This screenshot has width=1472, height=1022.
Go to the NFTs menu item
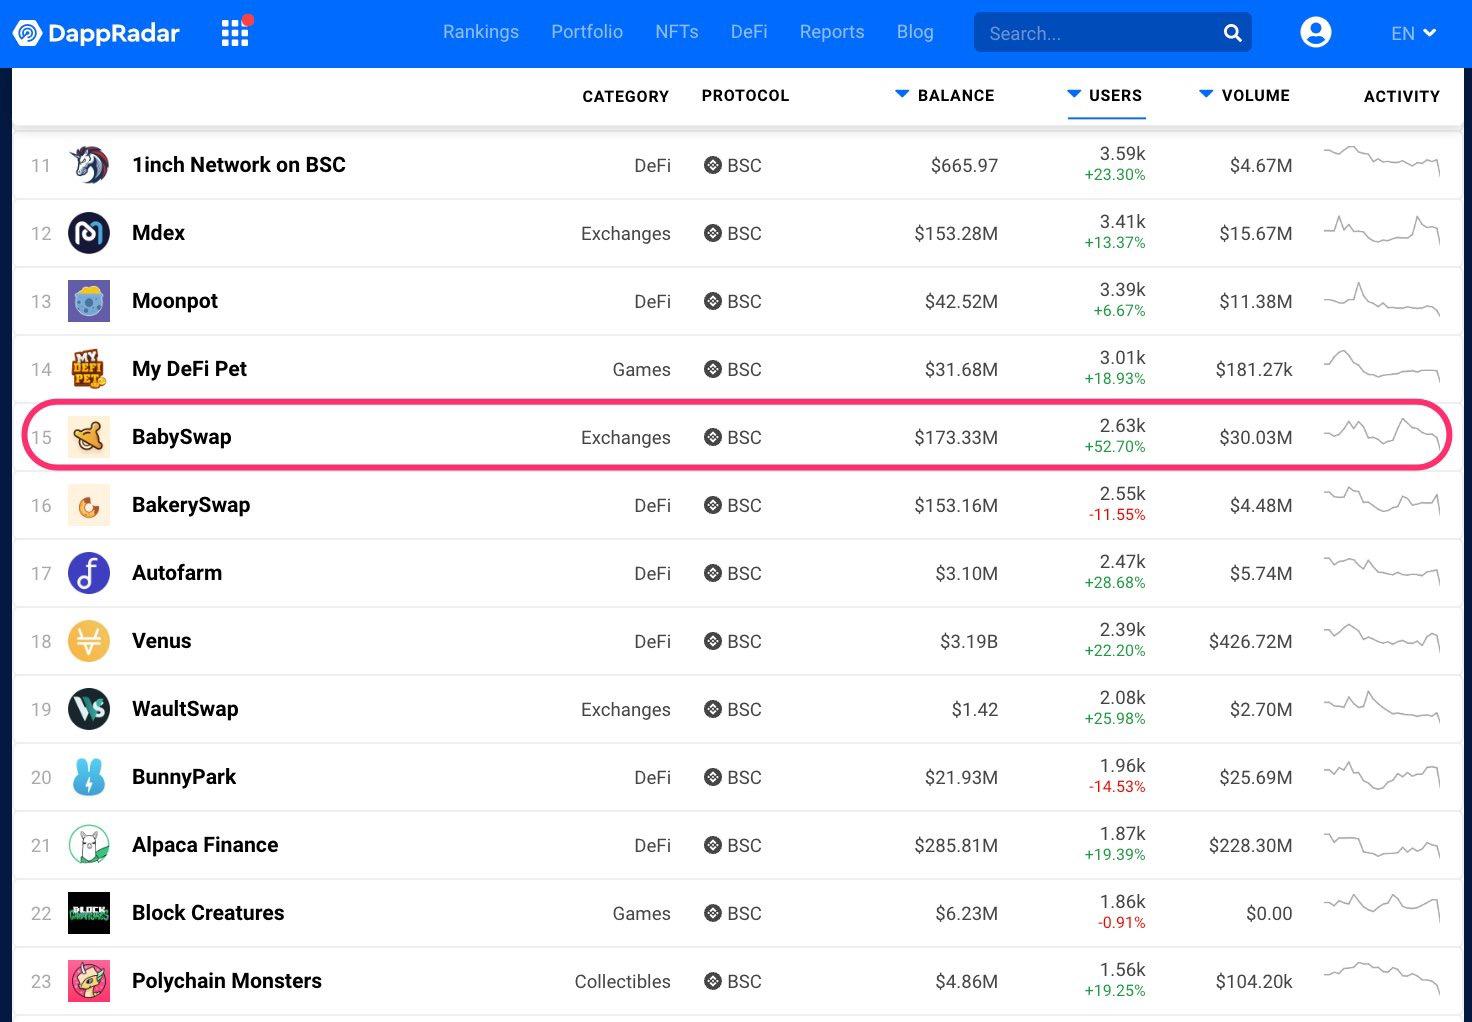(677, 32)
